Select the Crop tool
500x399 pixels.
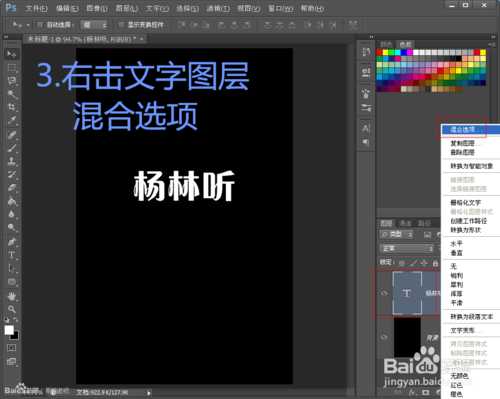click(x=12, y=107)
